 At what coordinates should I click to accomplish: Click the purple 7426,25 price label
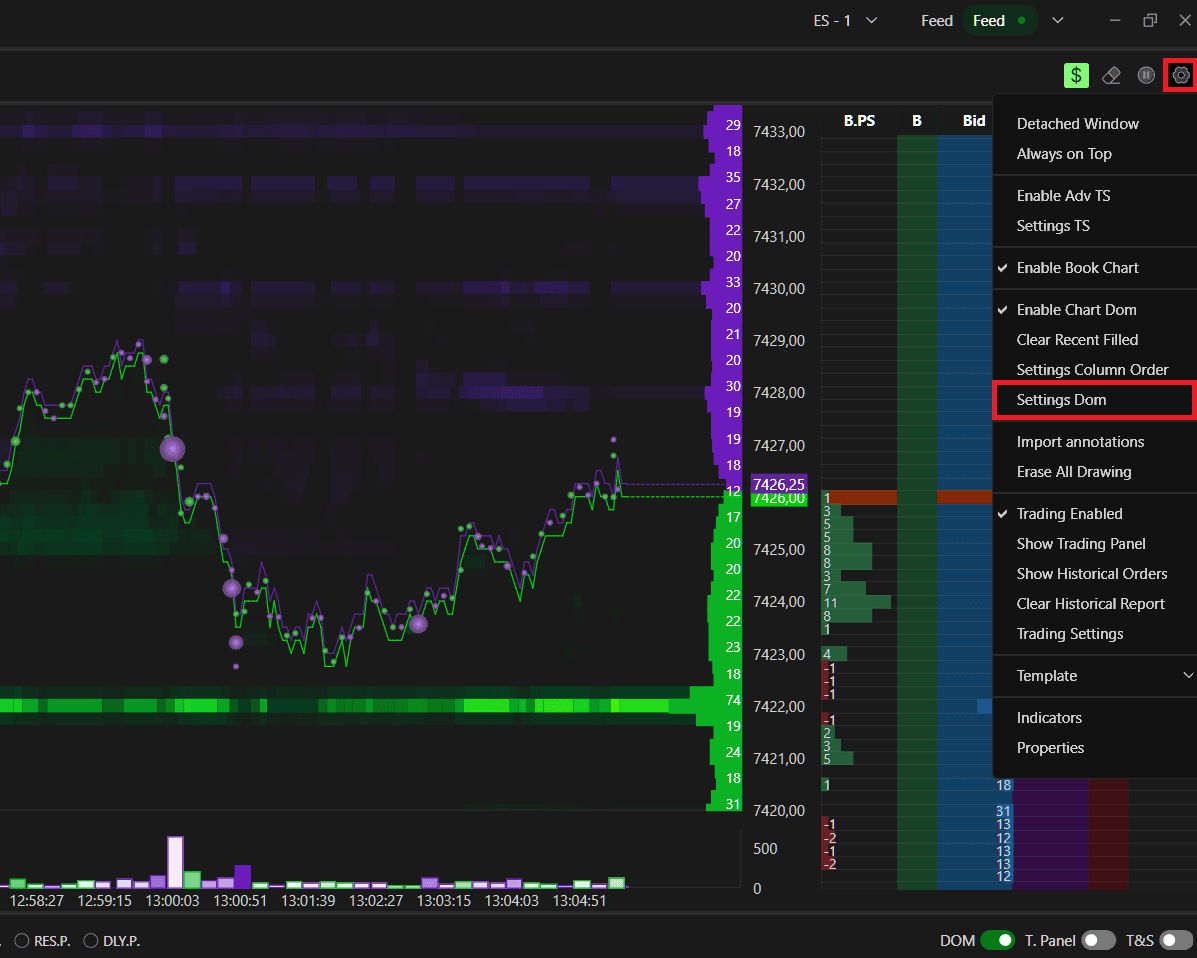[779, 484]
